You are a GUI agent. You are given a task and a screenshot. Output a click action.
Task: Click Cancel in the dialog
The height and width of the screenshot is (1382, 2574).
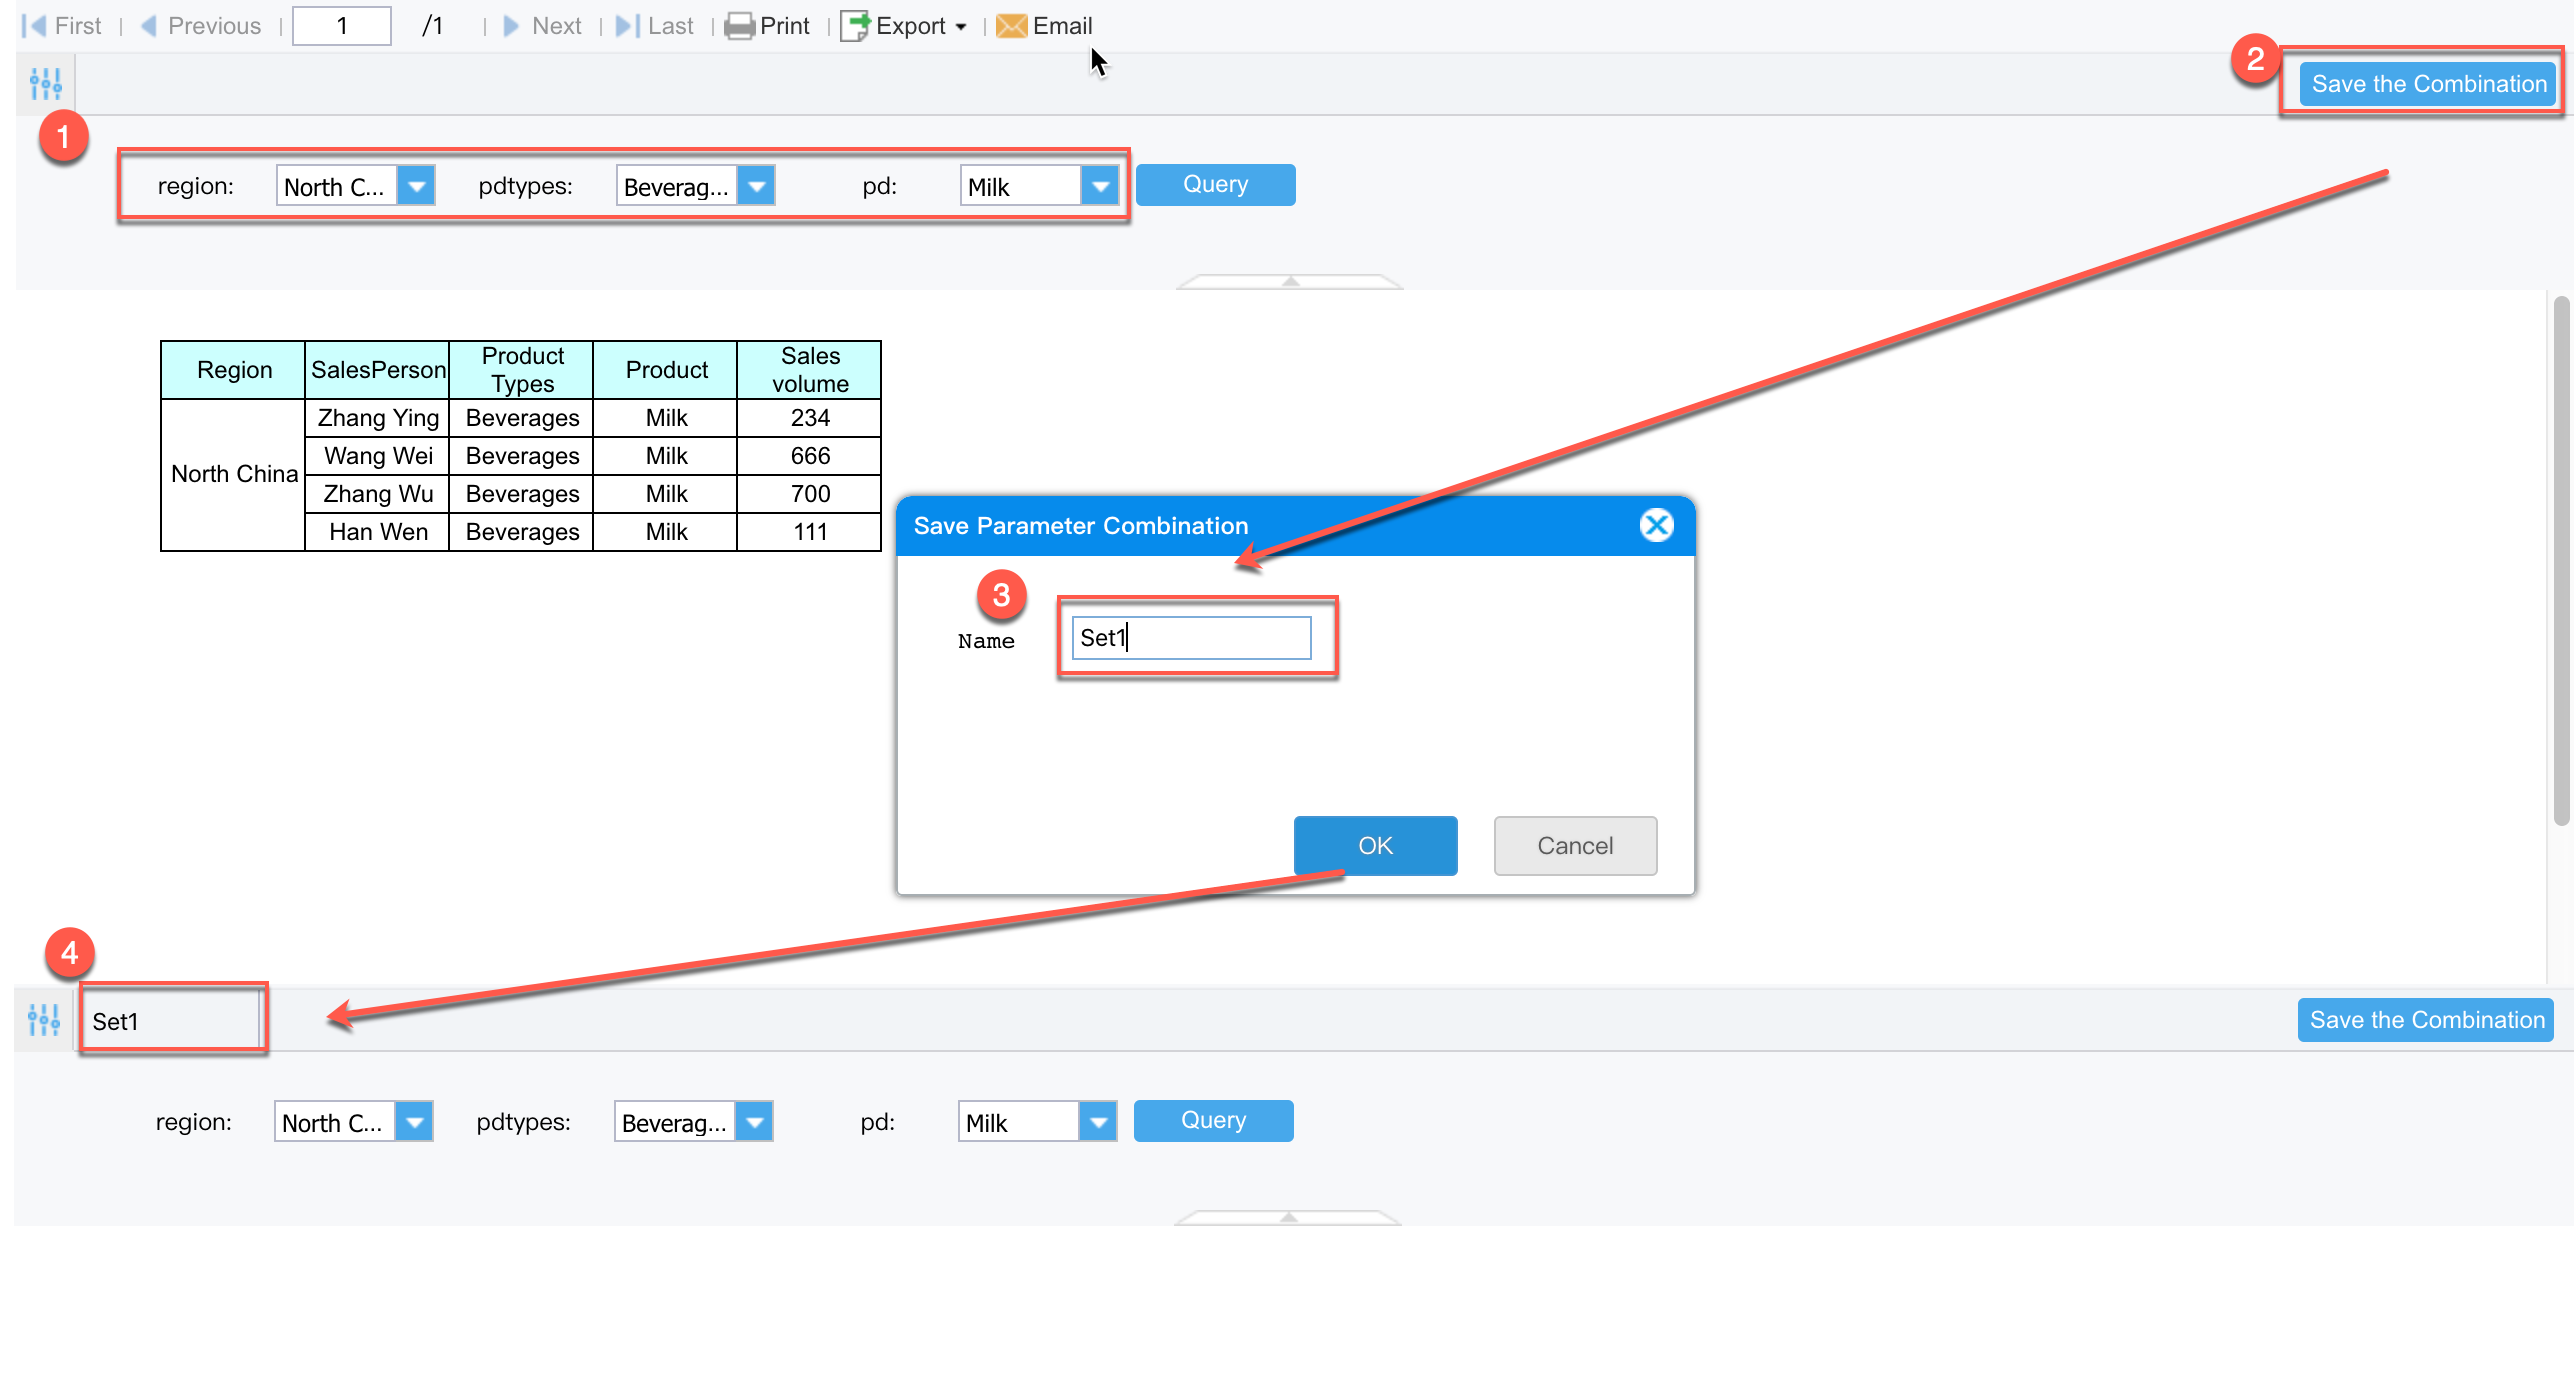[x=1575, y=846]
